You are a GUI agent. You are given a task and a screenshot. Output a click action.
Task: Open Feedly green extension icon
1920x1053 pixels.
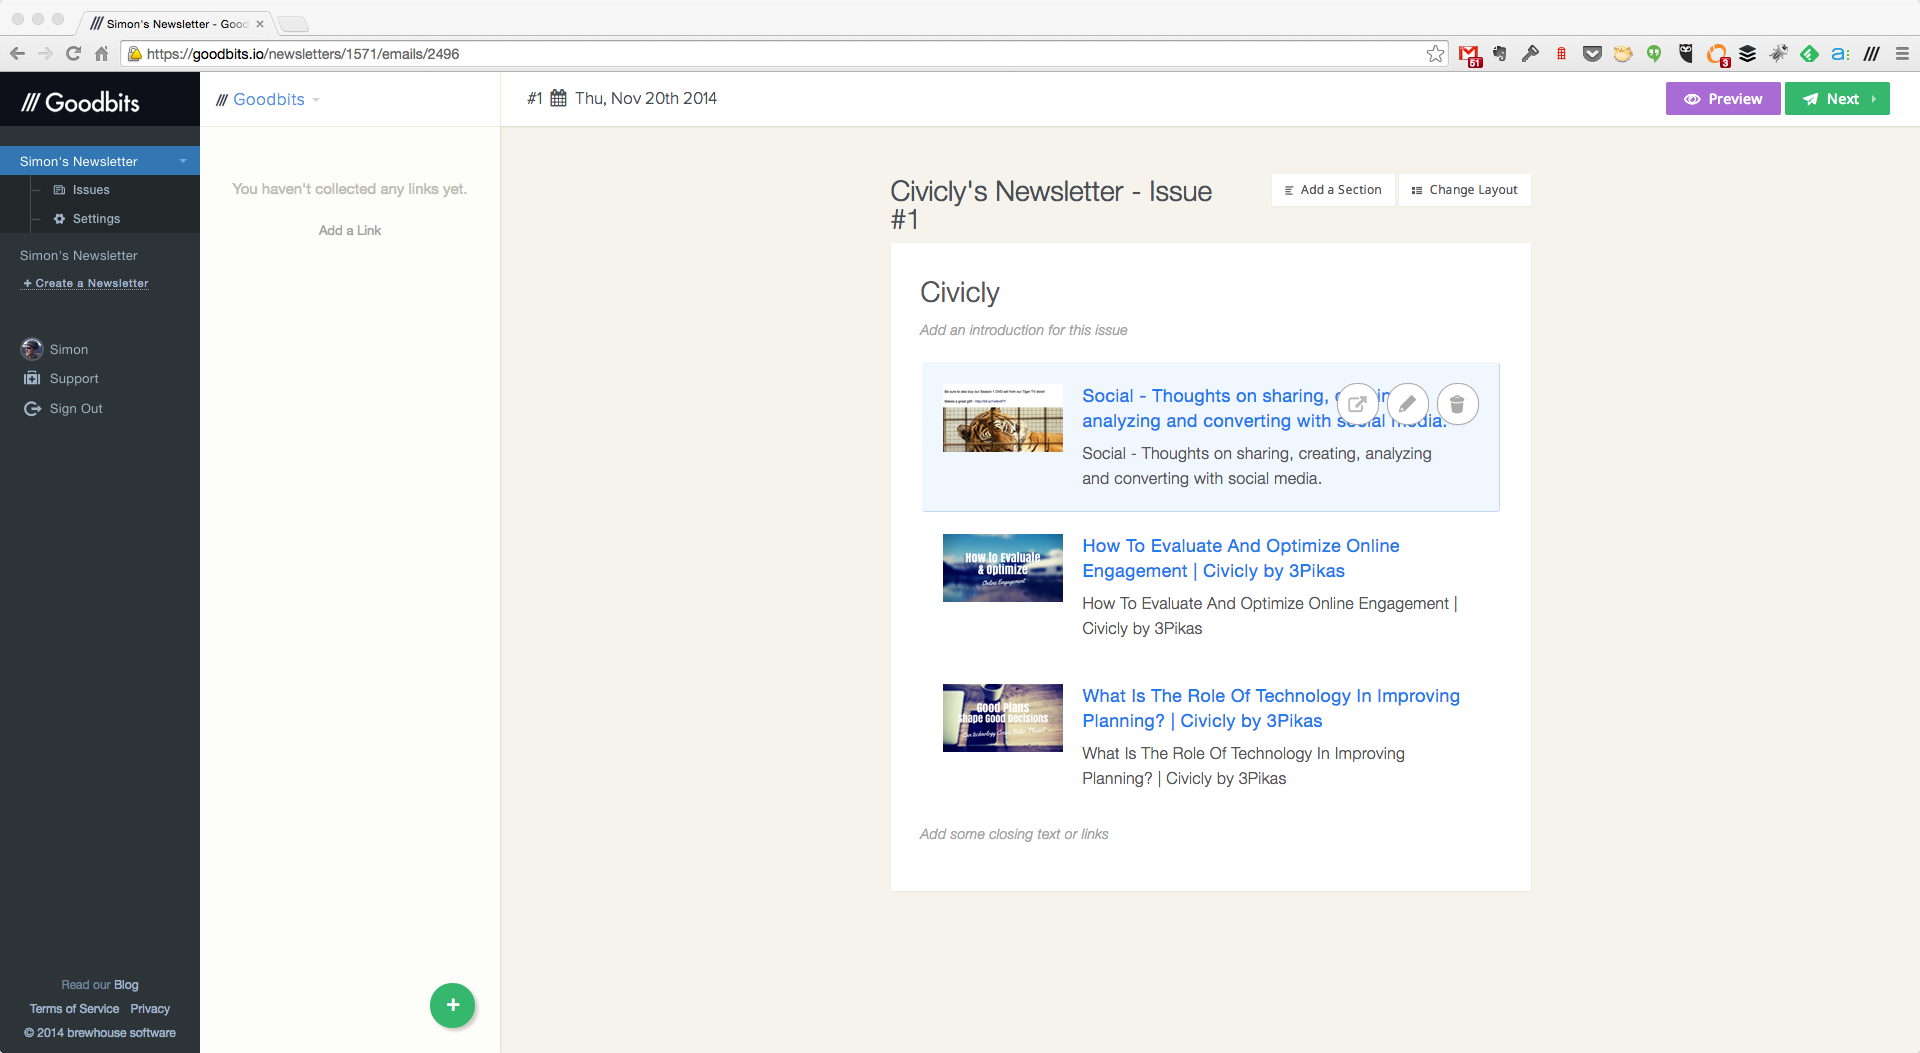click(x=1809, y=54)
